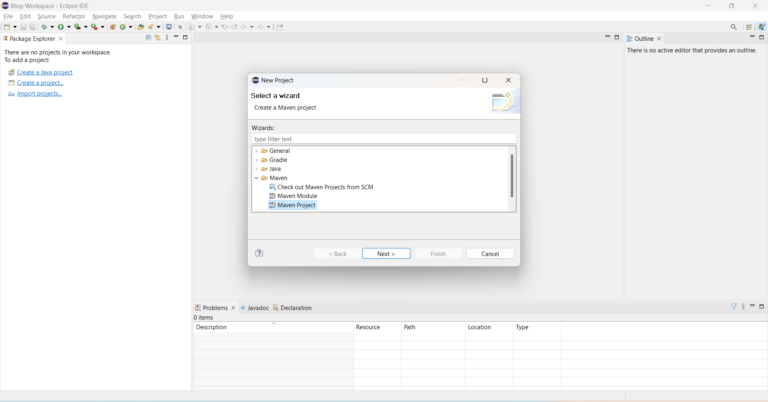The image size is (768, 402).
Task: Click the Debug bug toolbar icon
Action: (46, 27)
